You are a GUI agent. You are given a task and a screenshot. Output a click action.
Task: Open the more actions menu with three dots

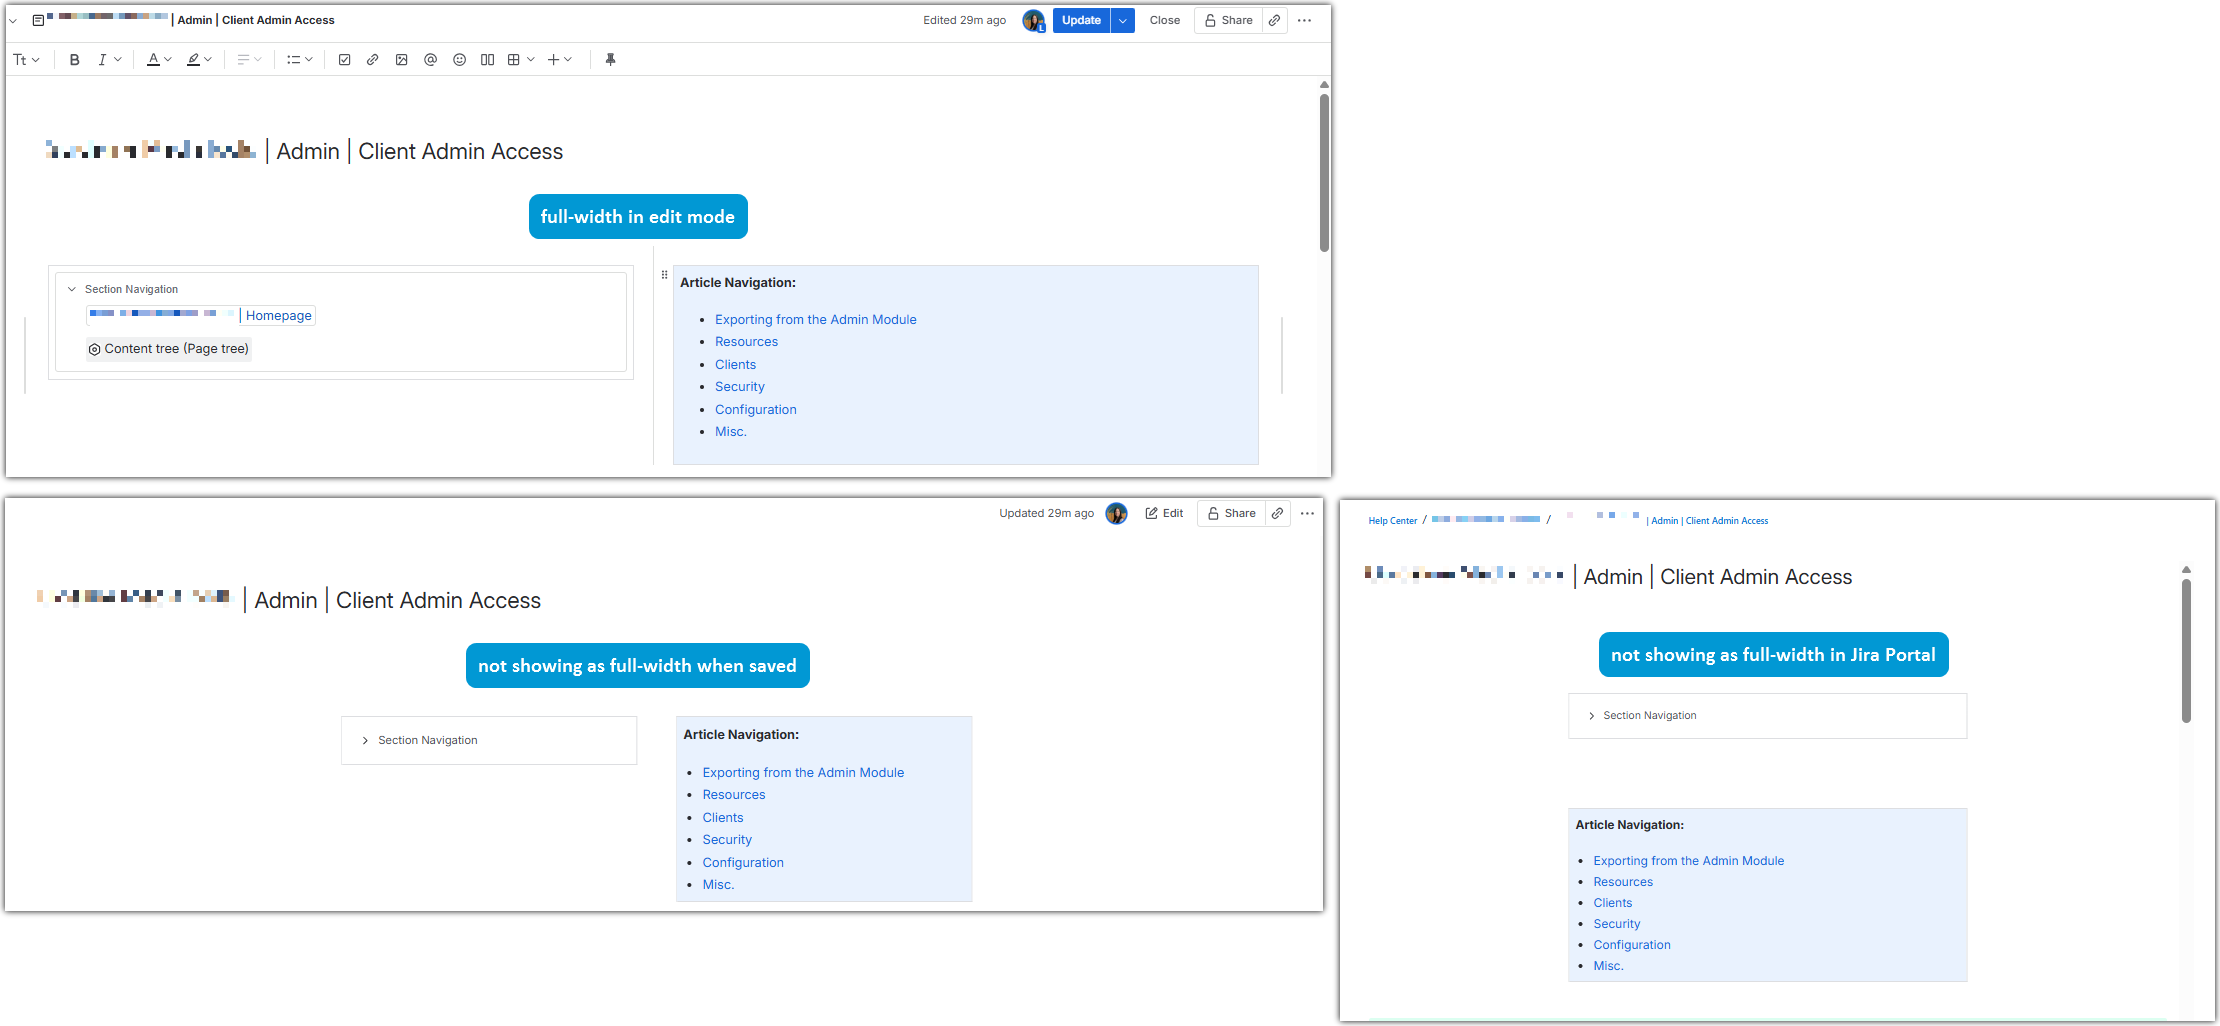coord(1304,20)
